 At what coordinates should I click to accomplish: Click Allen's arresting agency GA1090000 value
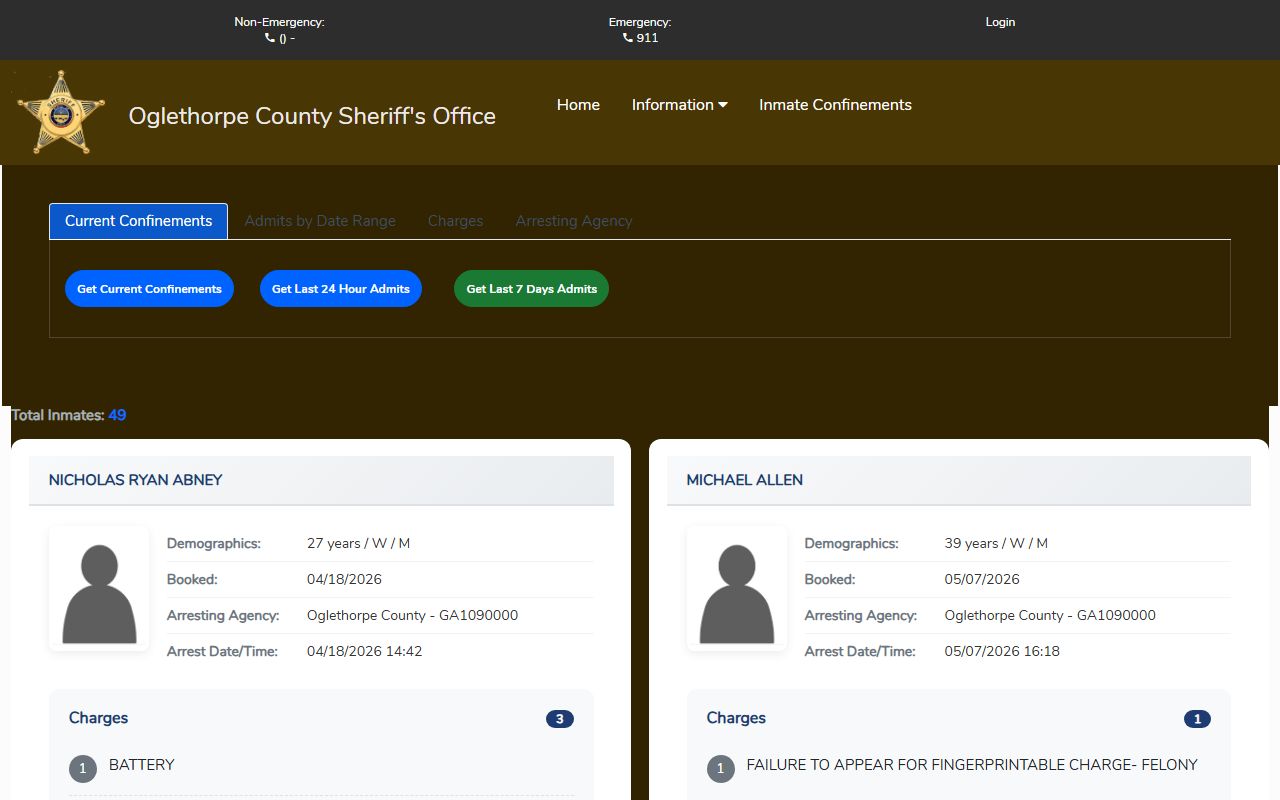[x=1050, y=616]
